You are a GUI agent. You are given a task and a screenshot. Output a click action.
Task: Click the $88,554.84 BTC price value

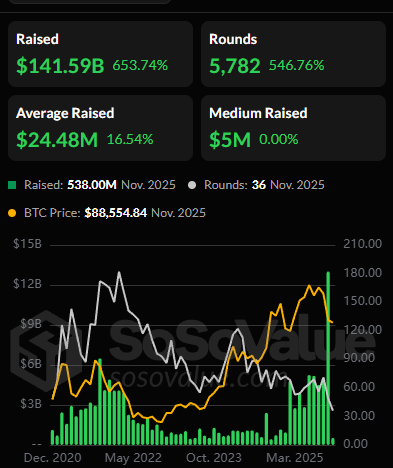click(x=115, y=213)
